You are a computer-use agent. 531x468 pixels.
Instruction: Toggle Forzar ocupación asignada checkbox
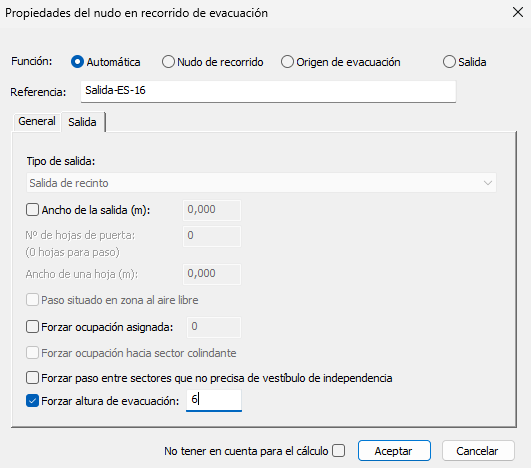click(32, 327)
